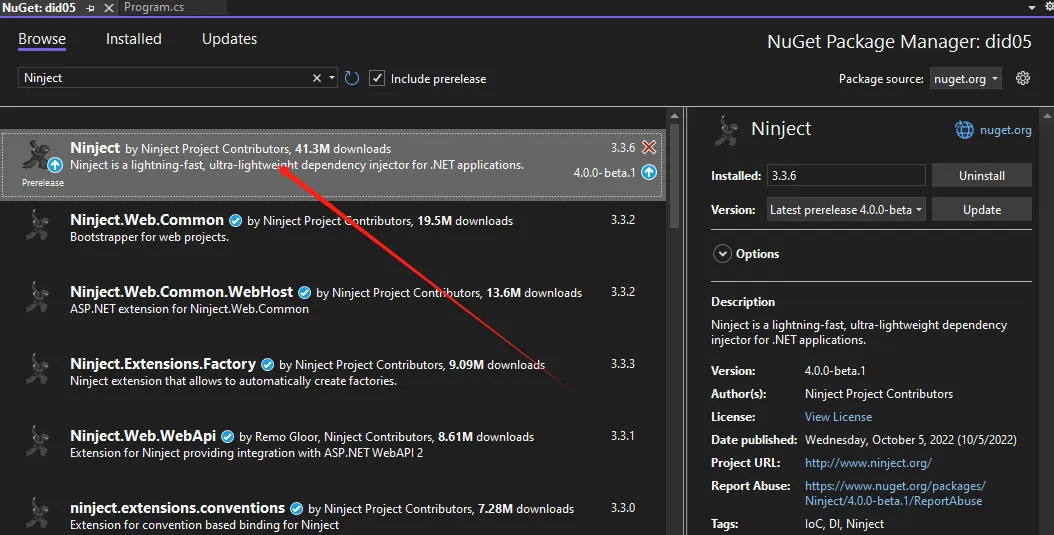Open the Report Abuse link
Image resolution: width=1054 pixels, height=535 pixels.
coord(895,493)
